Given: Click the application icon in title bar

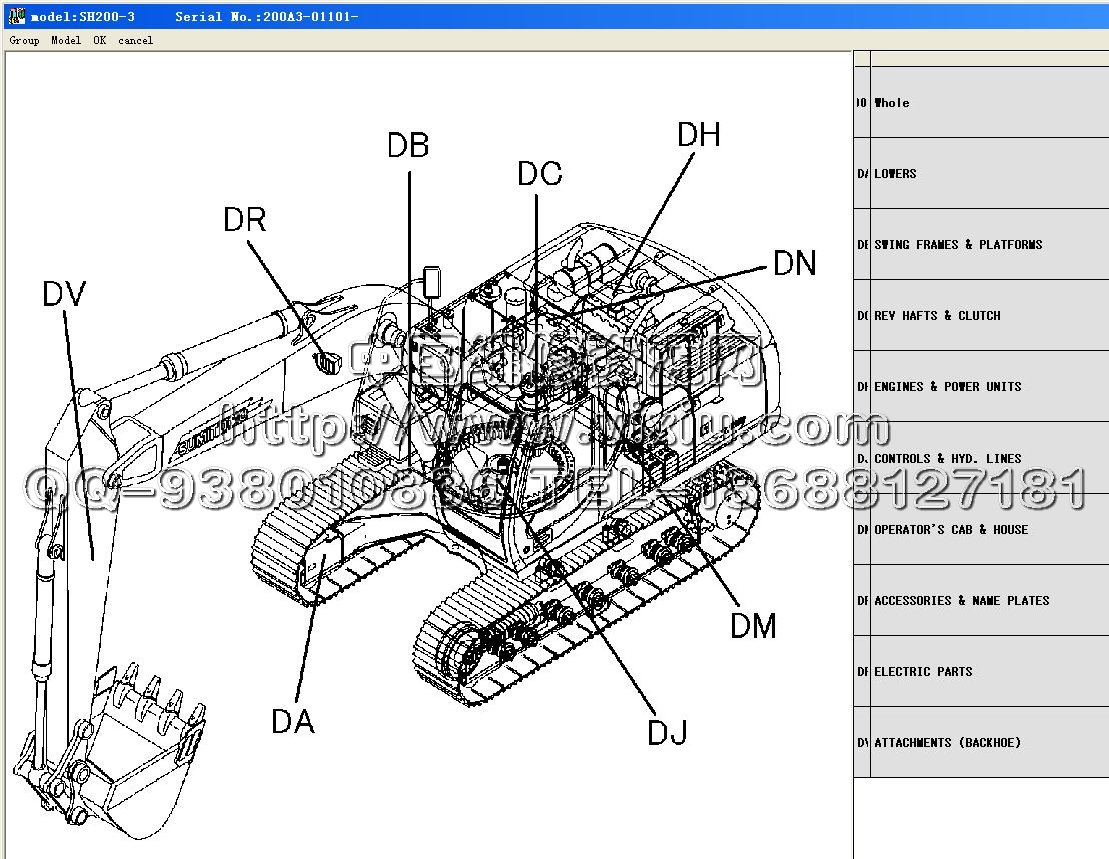Looking at the screenshot, I should point(17,16).
